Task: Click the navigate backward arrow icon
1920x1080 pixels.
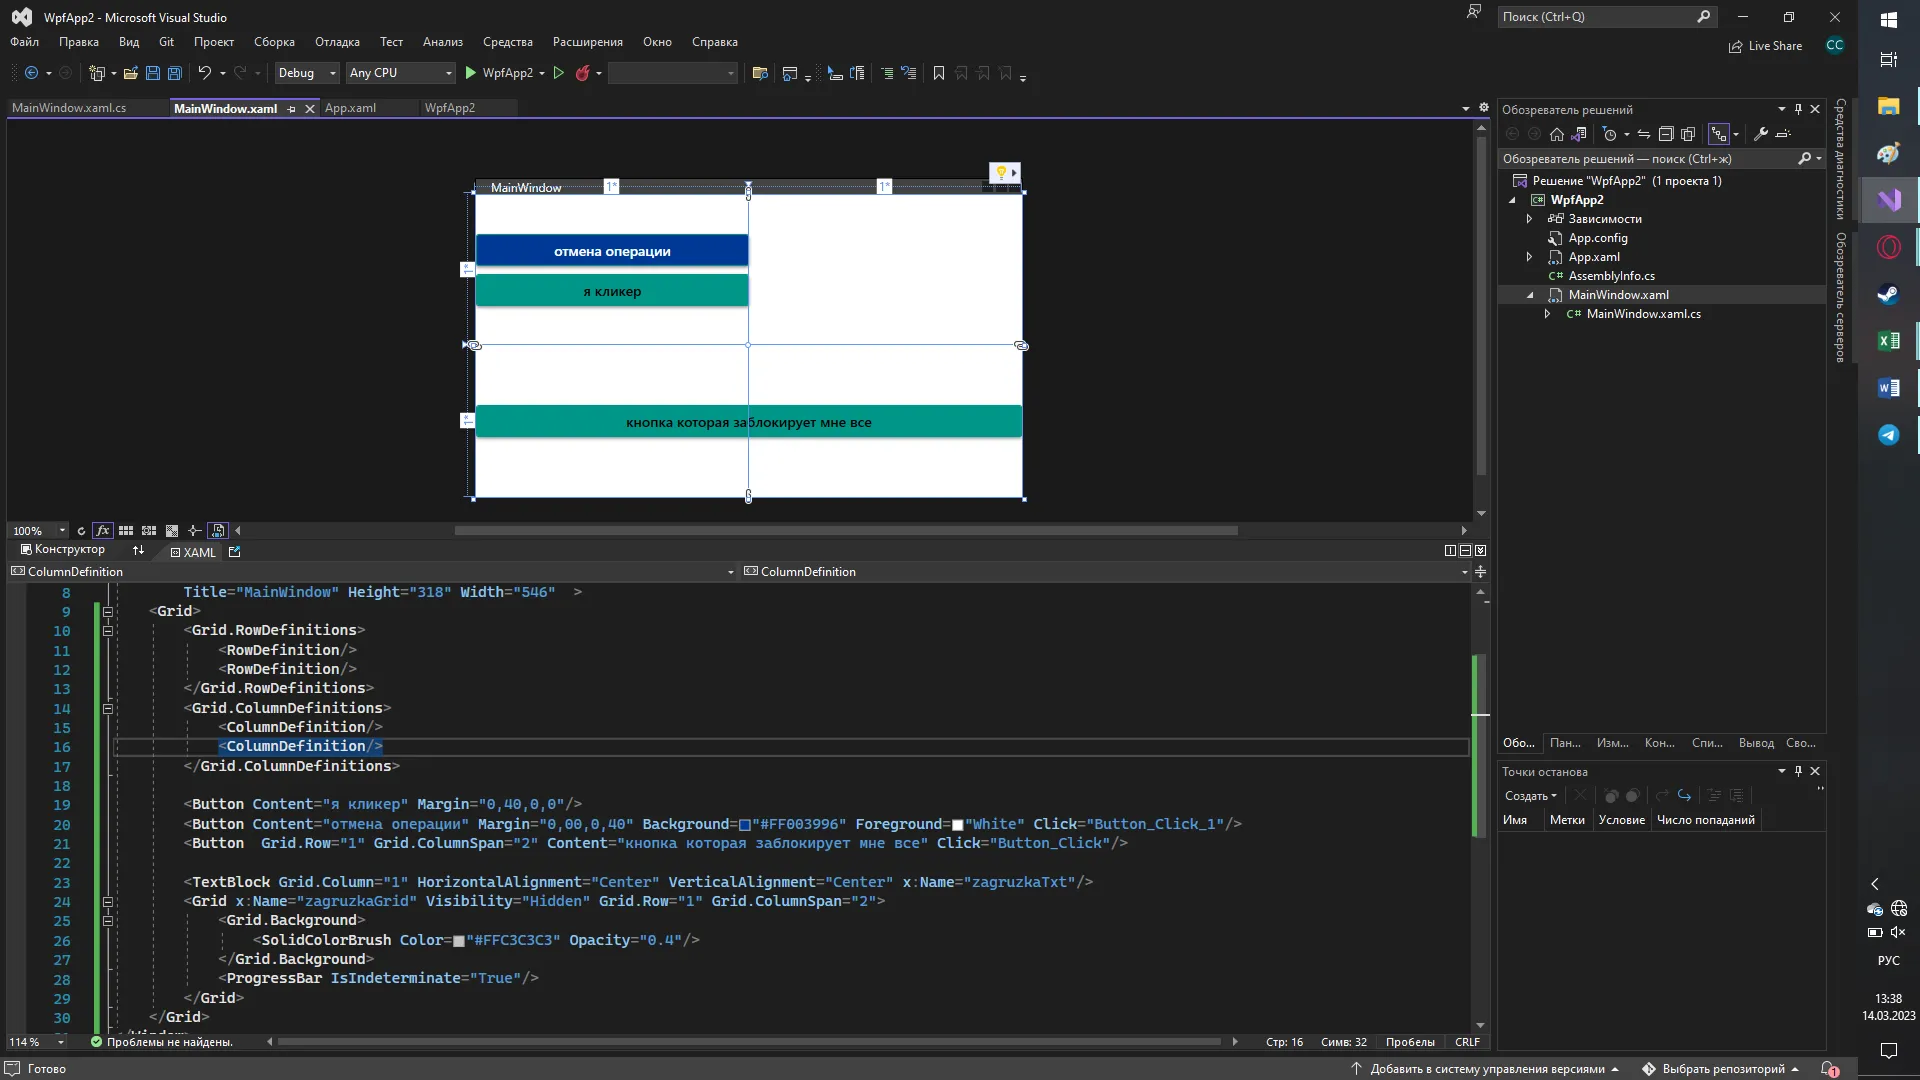Action: coord(31,73)
